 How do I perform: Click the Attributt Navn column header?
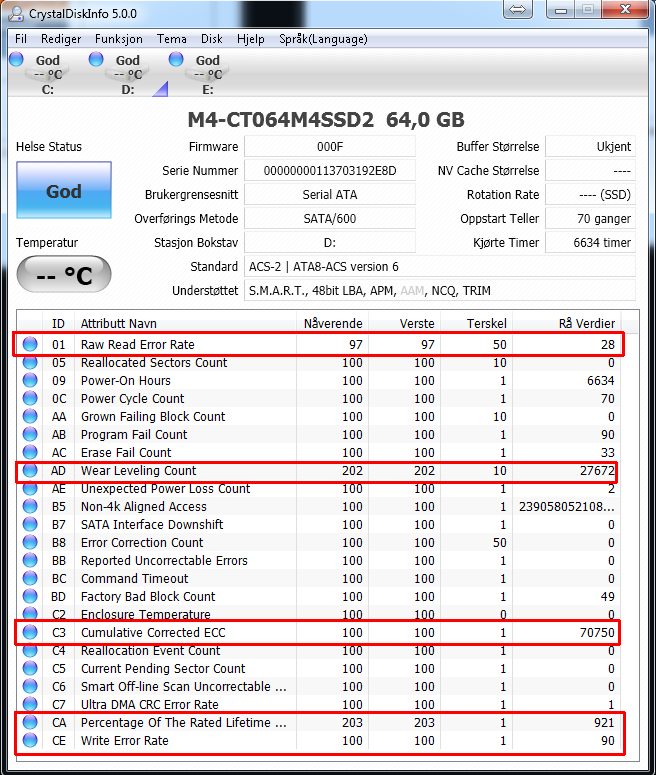[x=185, y=323]
